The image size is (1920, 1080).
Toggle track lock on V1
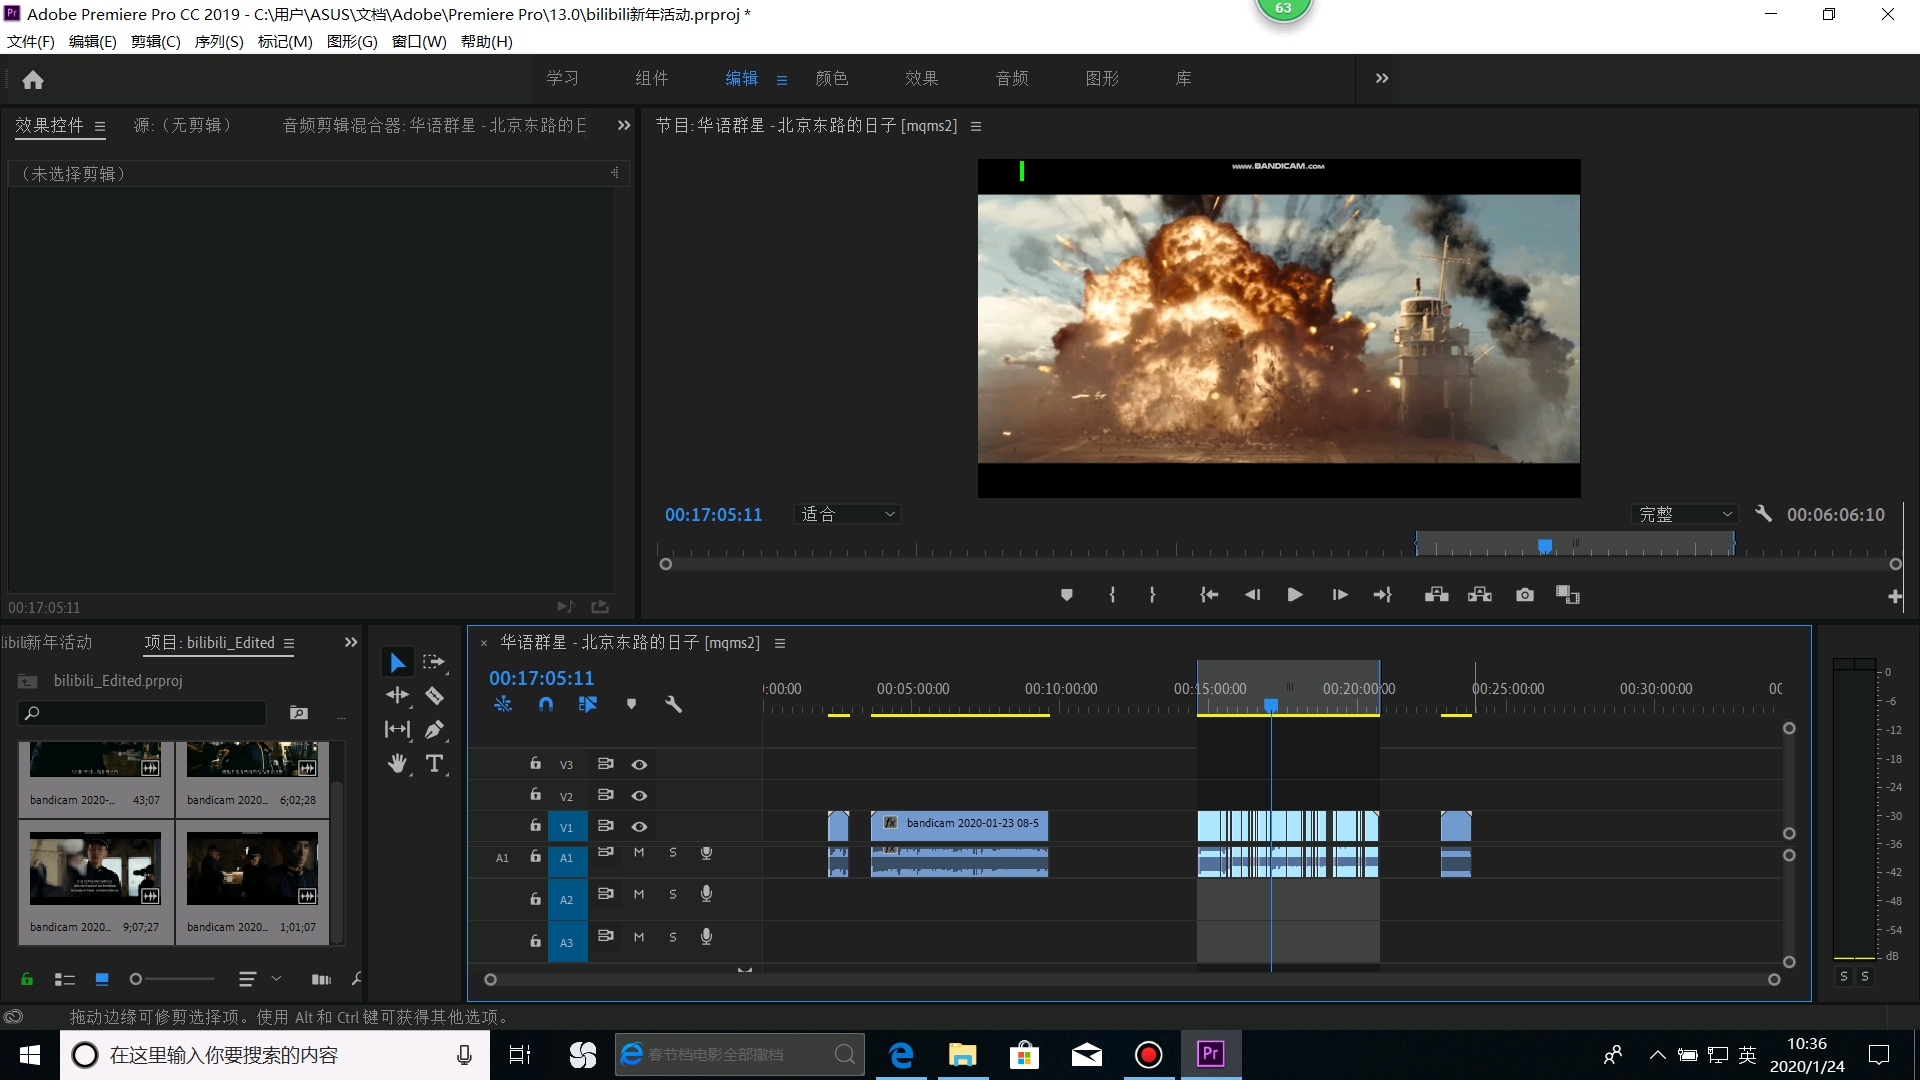535,826
